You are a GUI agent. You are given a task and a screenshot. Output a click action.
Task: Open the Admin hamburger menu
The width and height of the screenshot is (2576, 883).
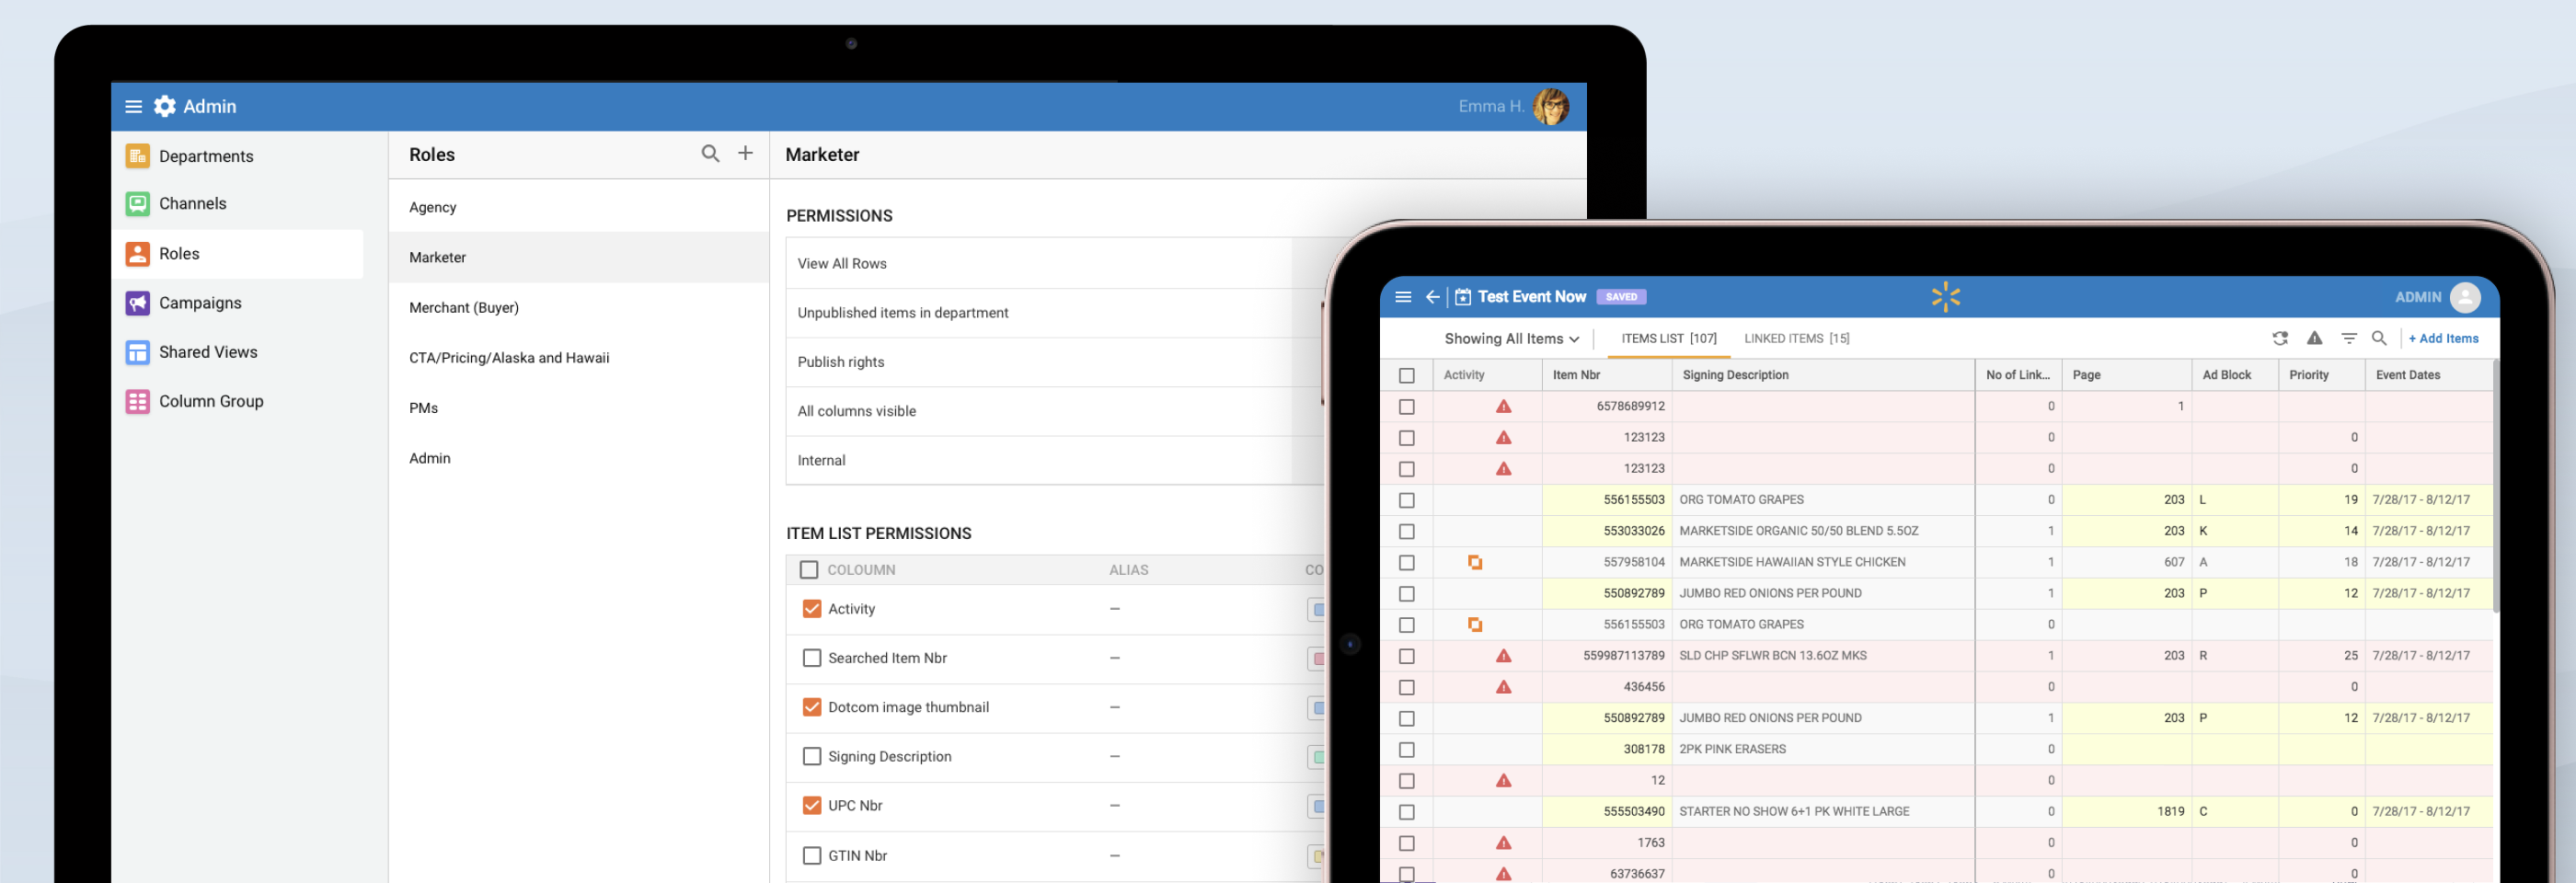(133, 107)
